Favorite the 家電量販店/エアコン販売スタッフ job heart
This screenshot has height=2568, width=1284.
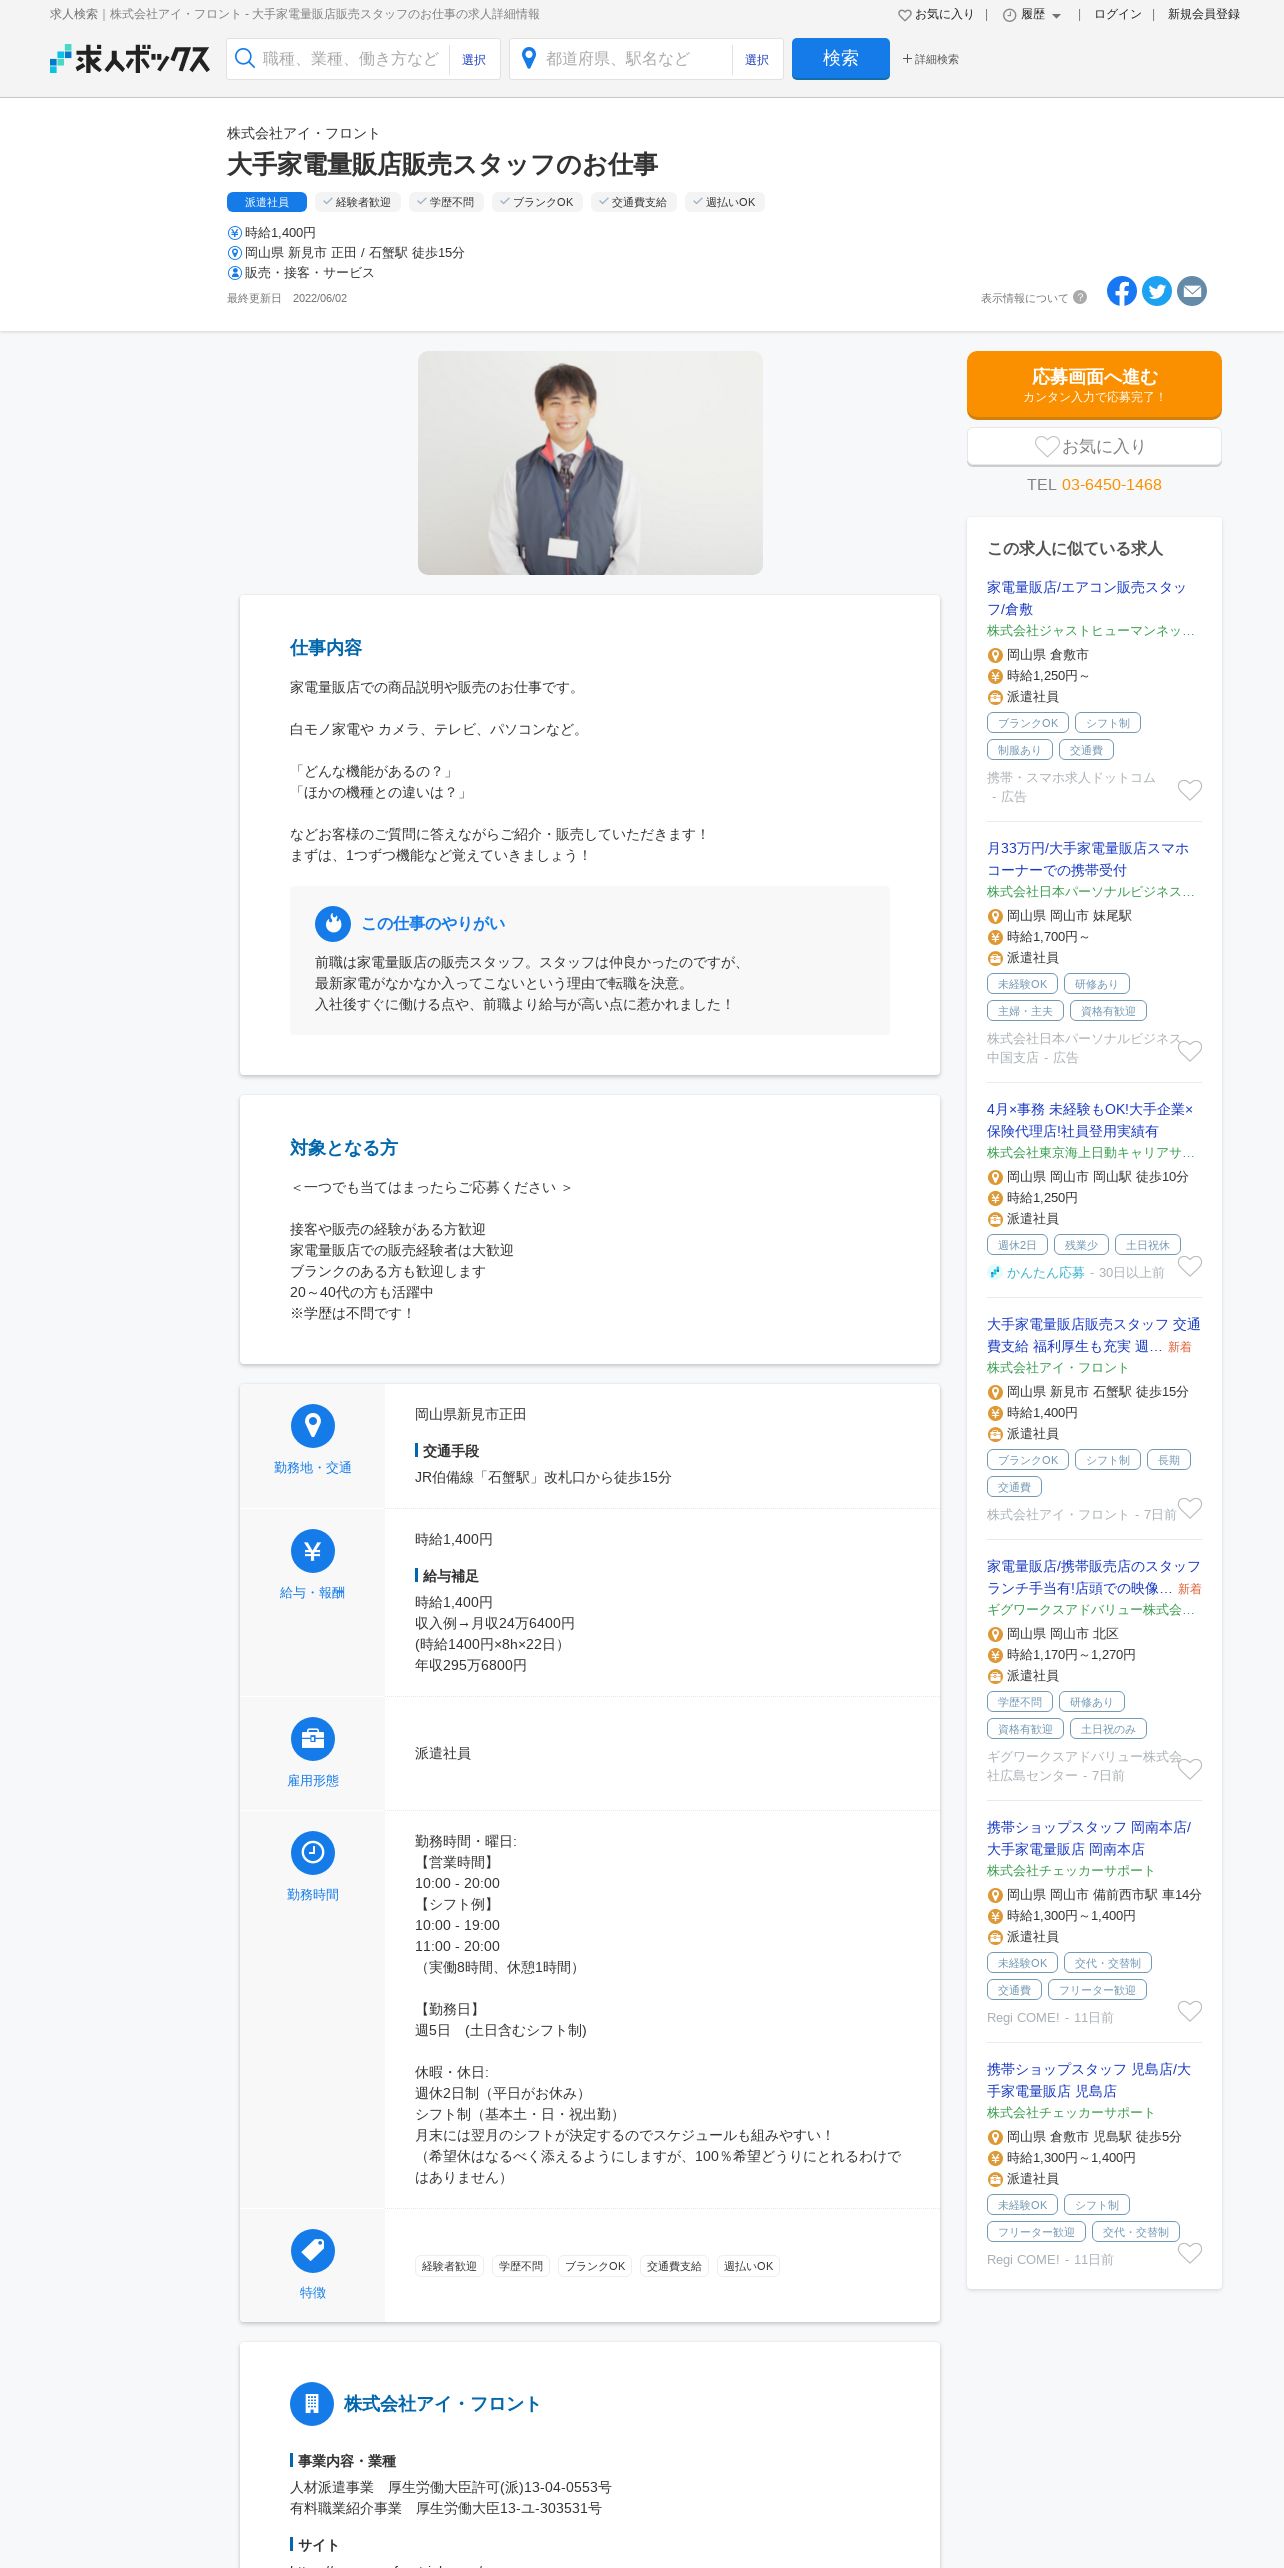(x=1190, y=790)
